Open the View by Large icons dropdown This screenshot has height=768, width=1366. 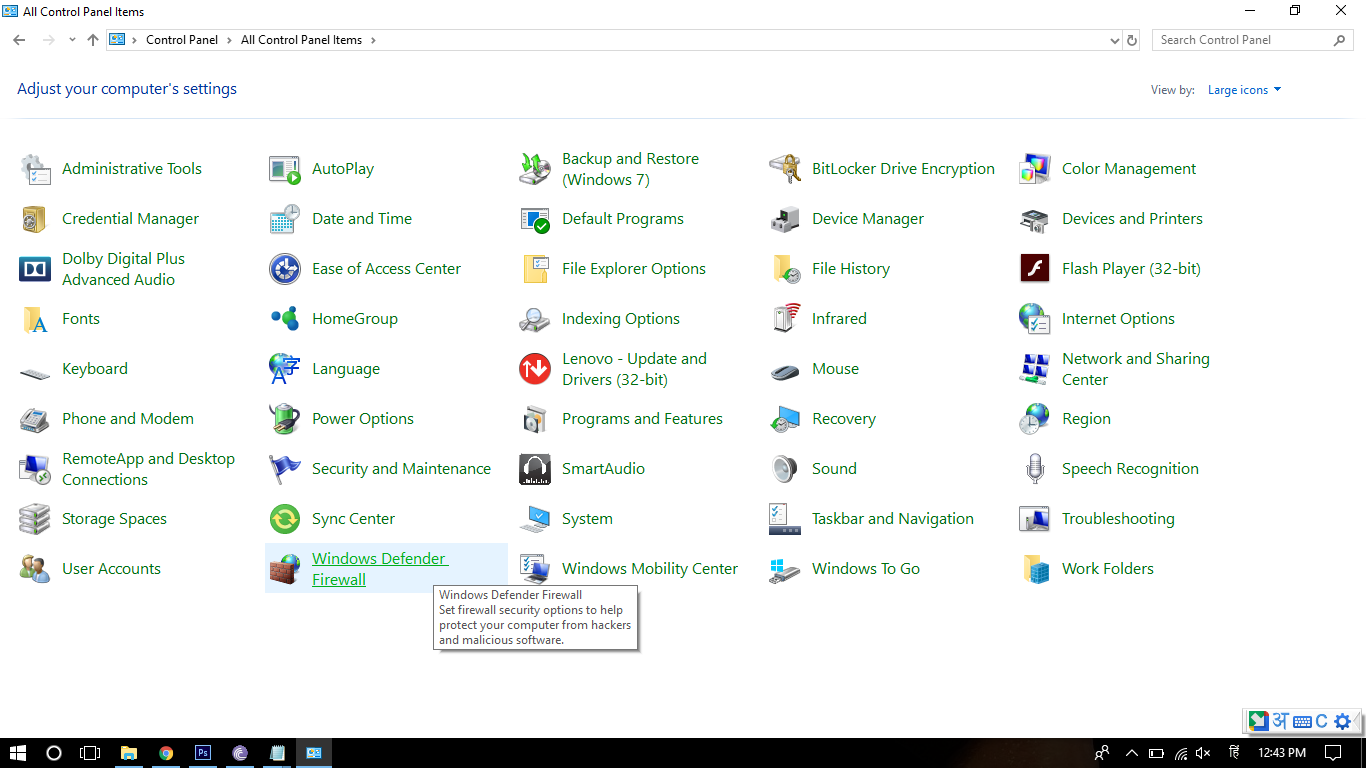pyautogui.click(x=1244, y=90)
